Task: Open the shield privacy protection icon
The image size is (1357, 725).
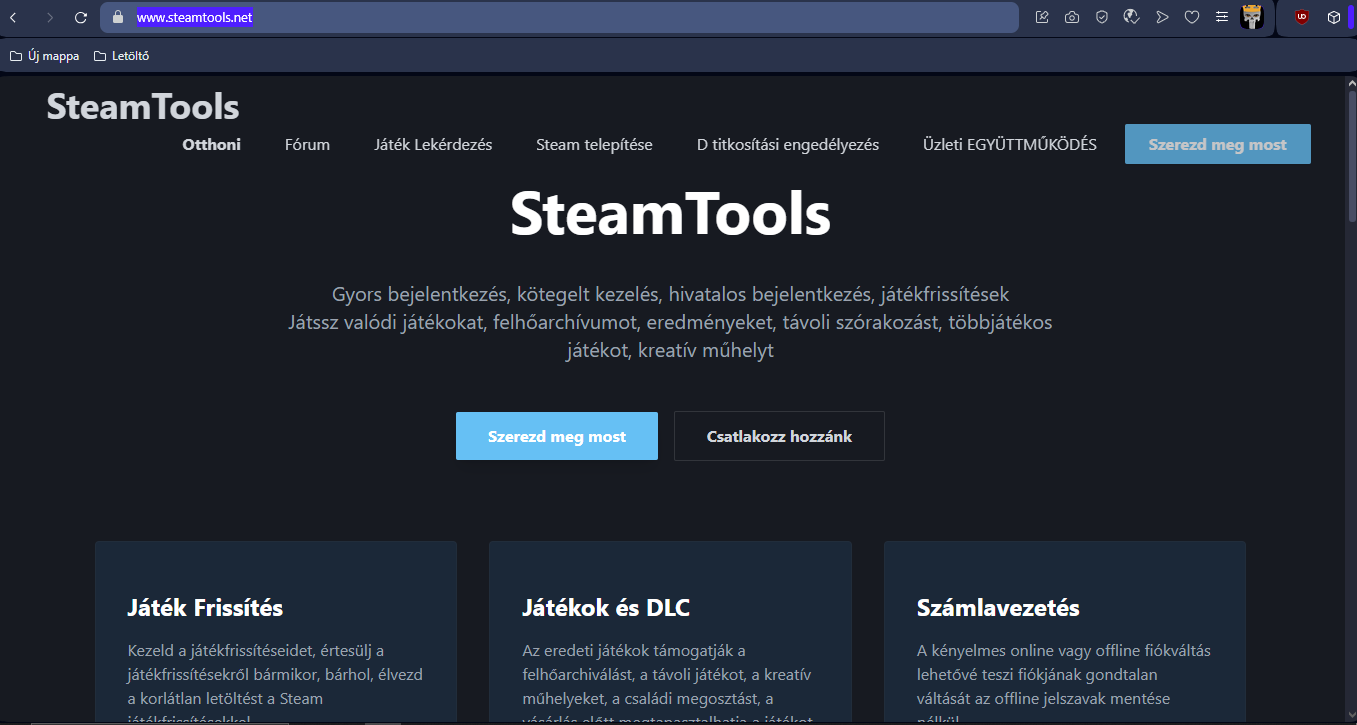Action: pyautogui.click(x=1101, y=17)
